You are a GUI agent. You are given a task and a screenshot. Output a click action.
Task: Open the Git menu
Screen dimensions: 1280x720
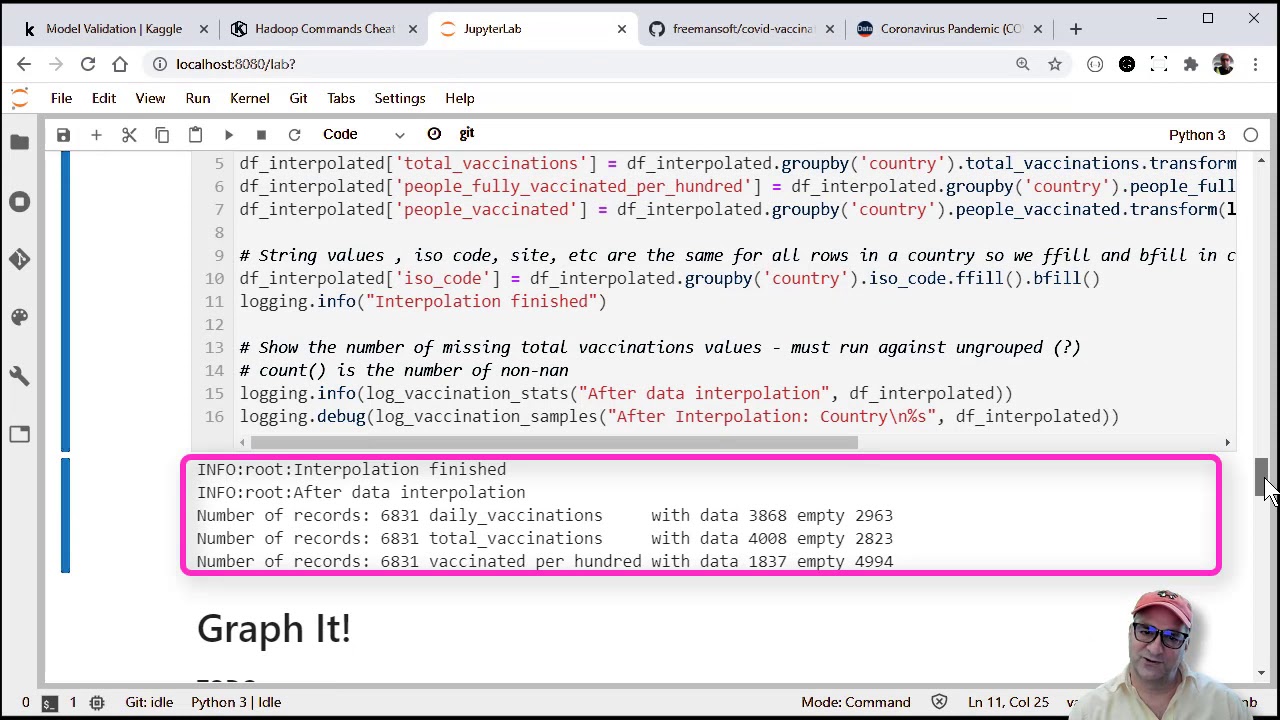point(298,98)
